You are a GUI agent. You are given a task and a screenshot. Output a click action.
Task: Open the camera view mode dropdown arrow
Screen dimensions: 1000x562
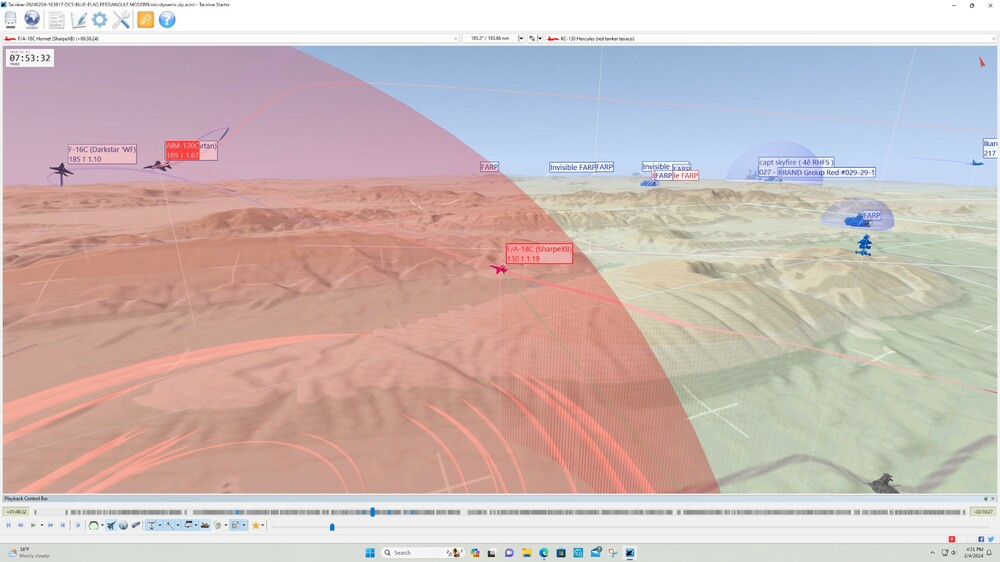click(x=103, y=525)
